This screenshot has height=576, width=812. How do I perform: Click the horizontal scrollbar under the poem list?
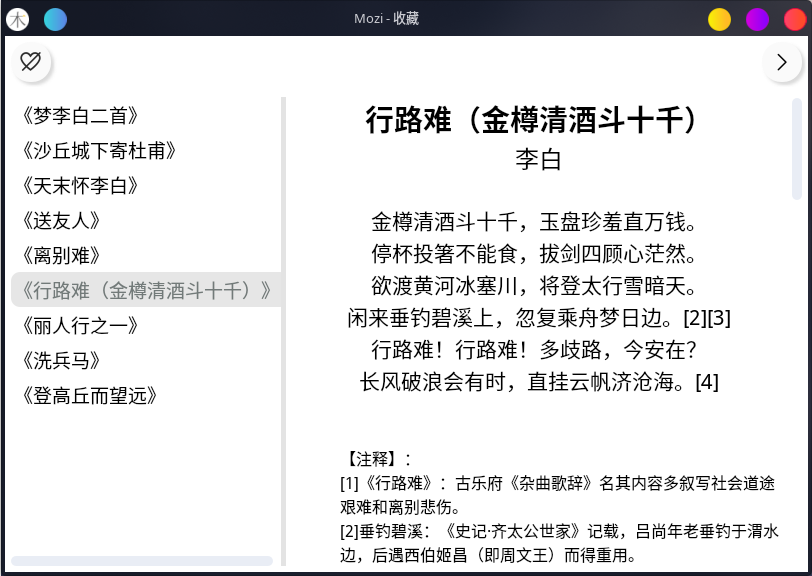[142, 561]
